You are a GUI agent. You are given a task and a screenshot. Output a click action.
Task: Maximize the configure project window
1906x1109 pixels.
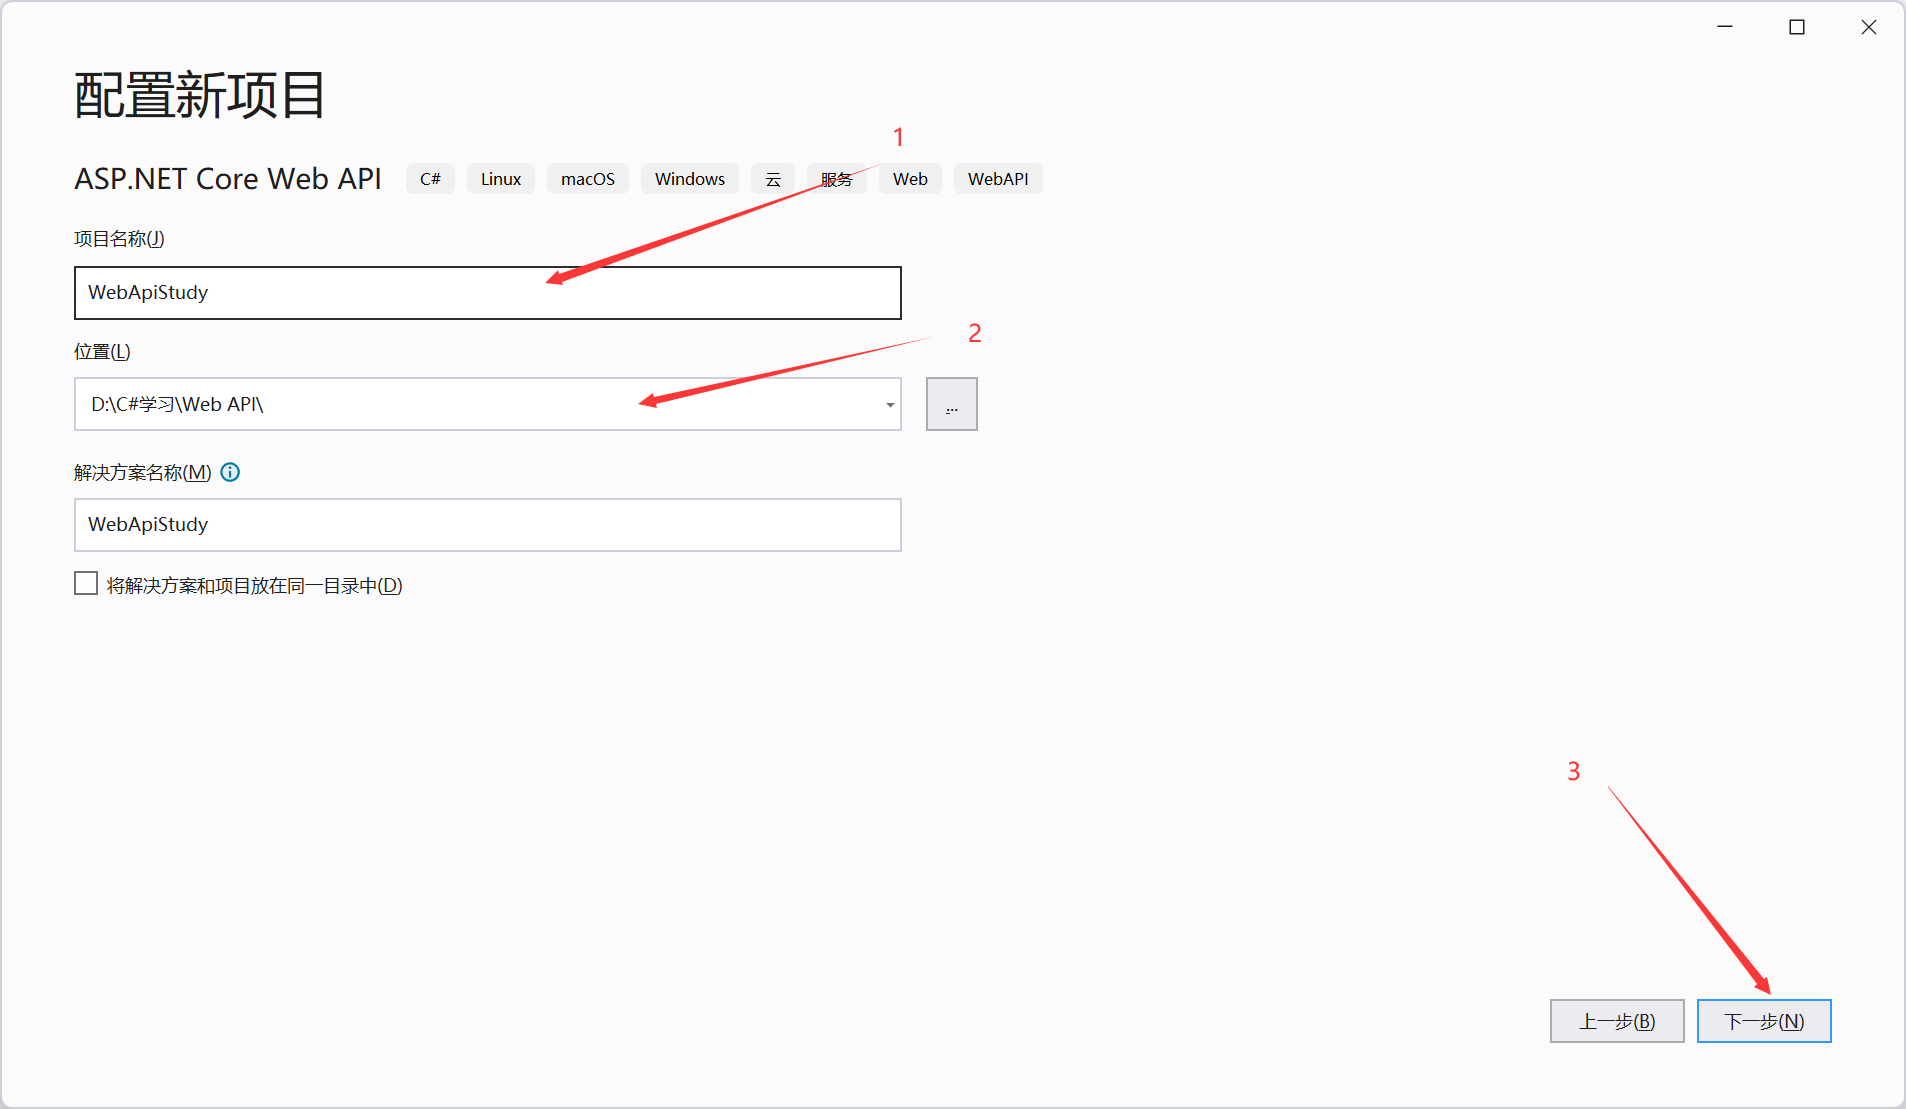point(1796,28)
